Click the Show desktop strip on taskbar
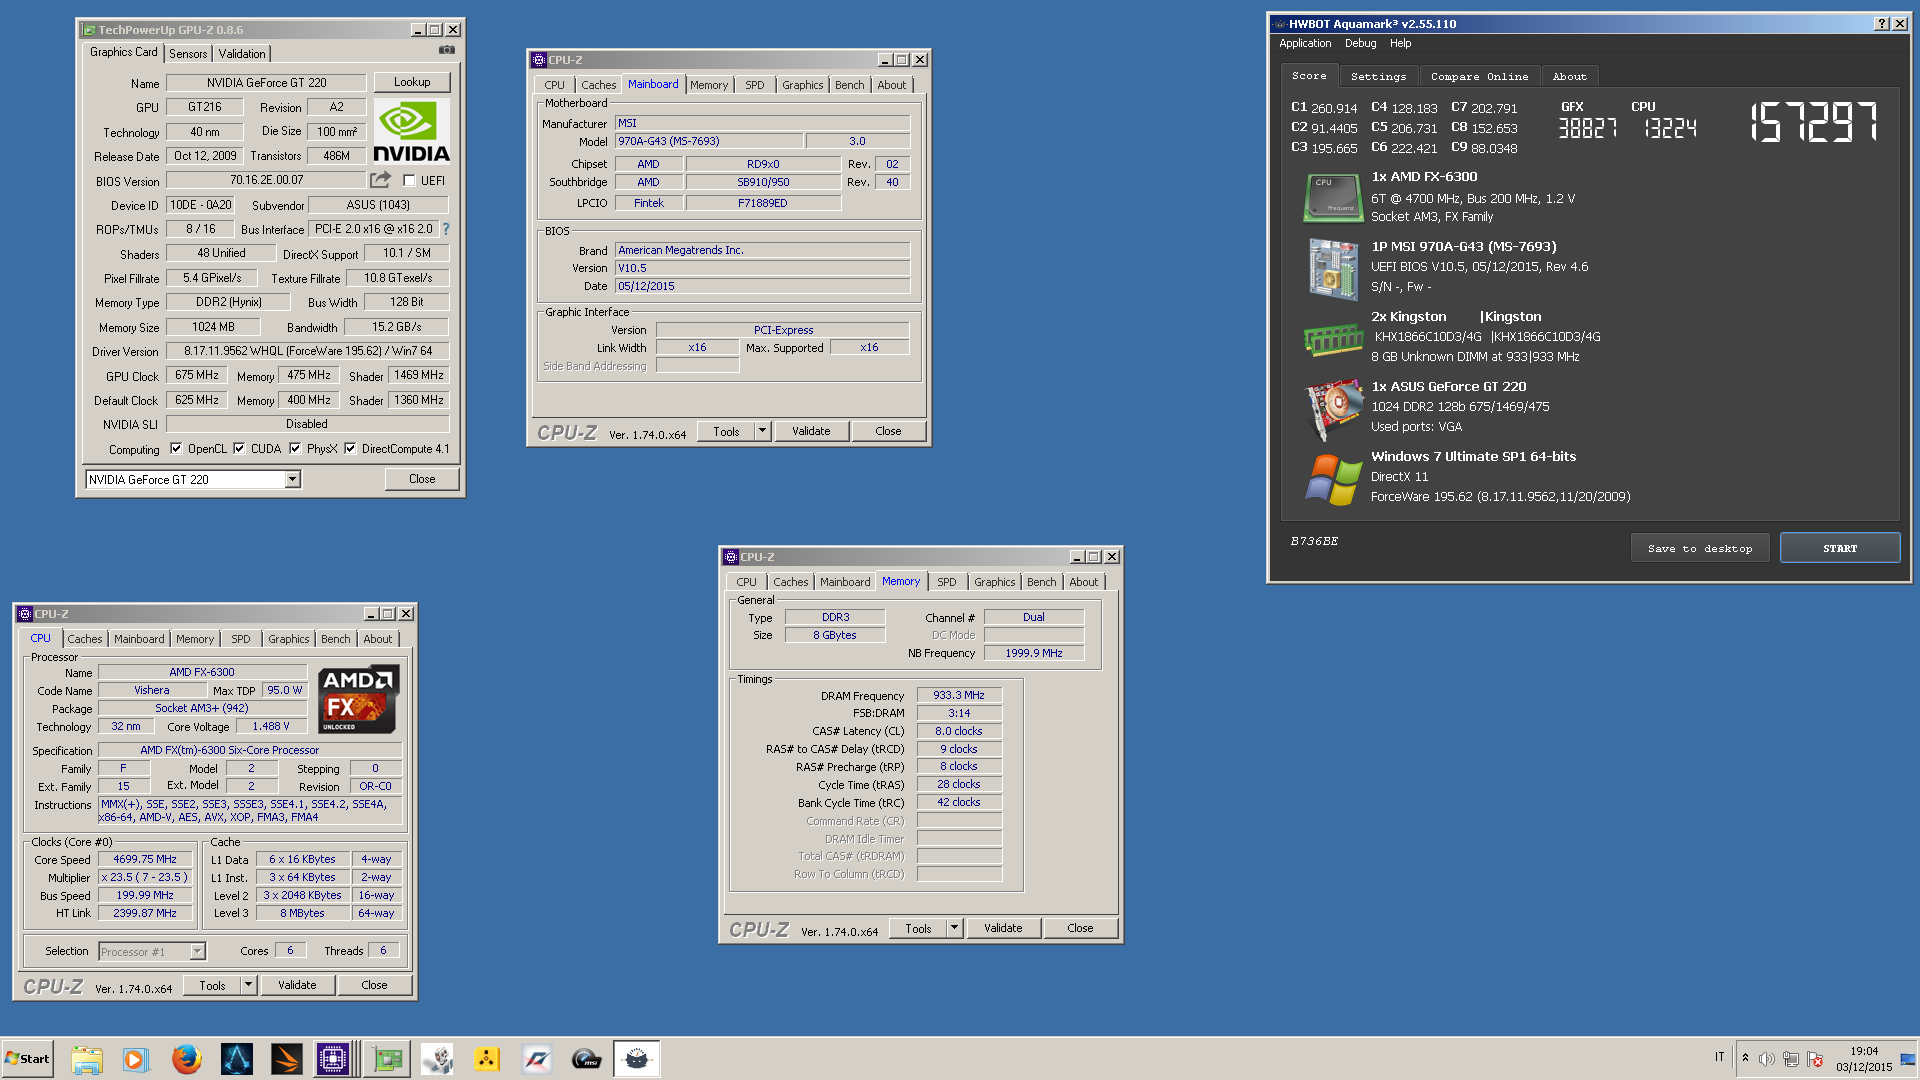 [x=1909, y=1059]
